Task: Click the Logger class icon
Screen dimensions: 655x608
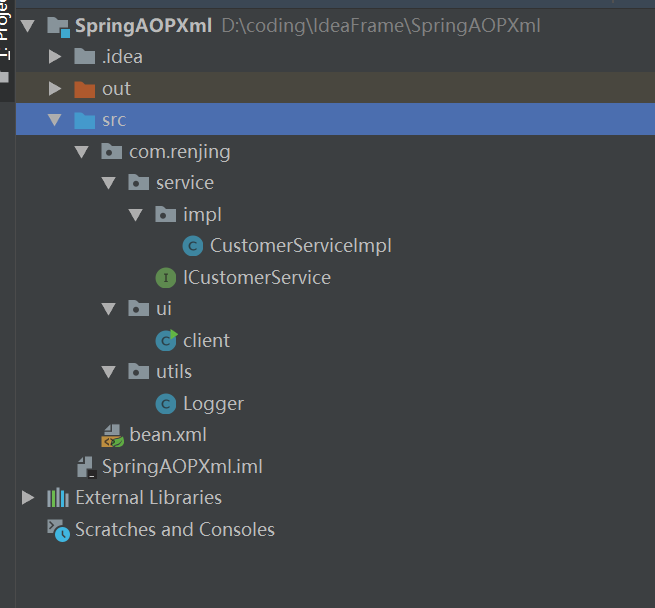Action: point(166,404)
